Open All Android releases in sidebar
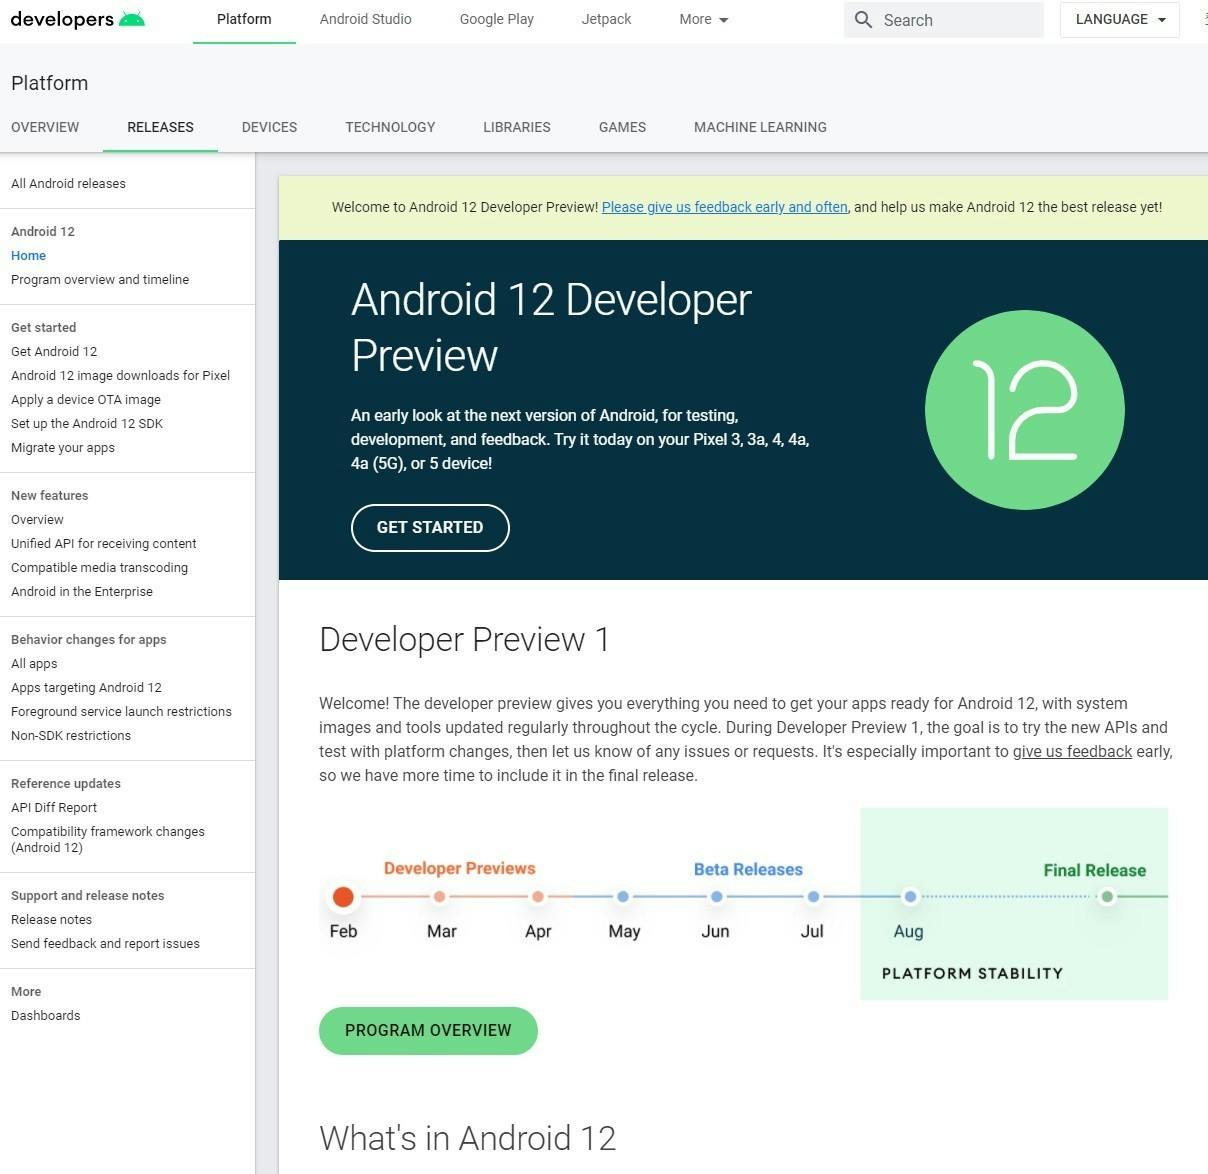The height and width of the screenshot is (1174, 1208). click(x=68, y=184)
